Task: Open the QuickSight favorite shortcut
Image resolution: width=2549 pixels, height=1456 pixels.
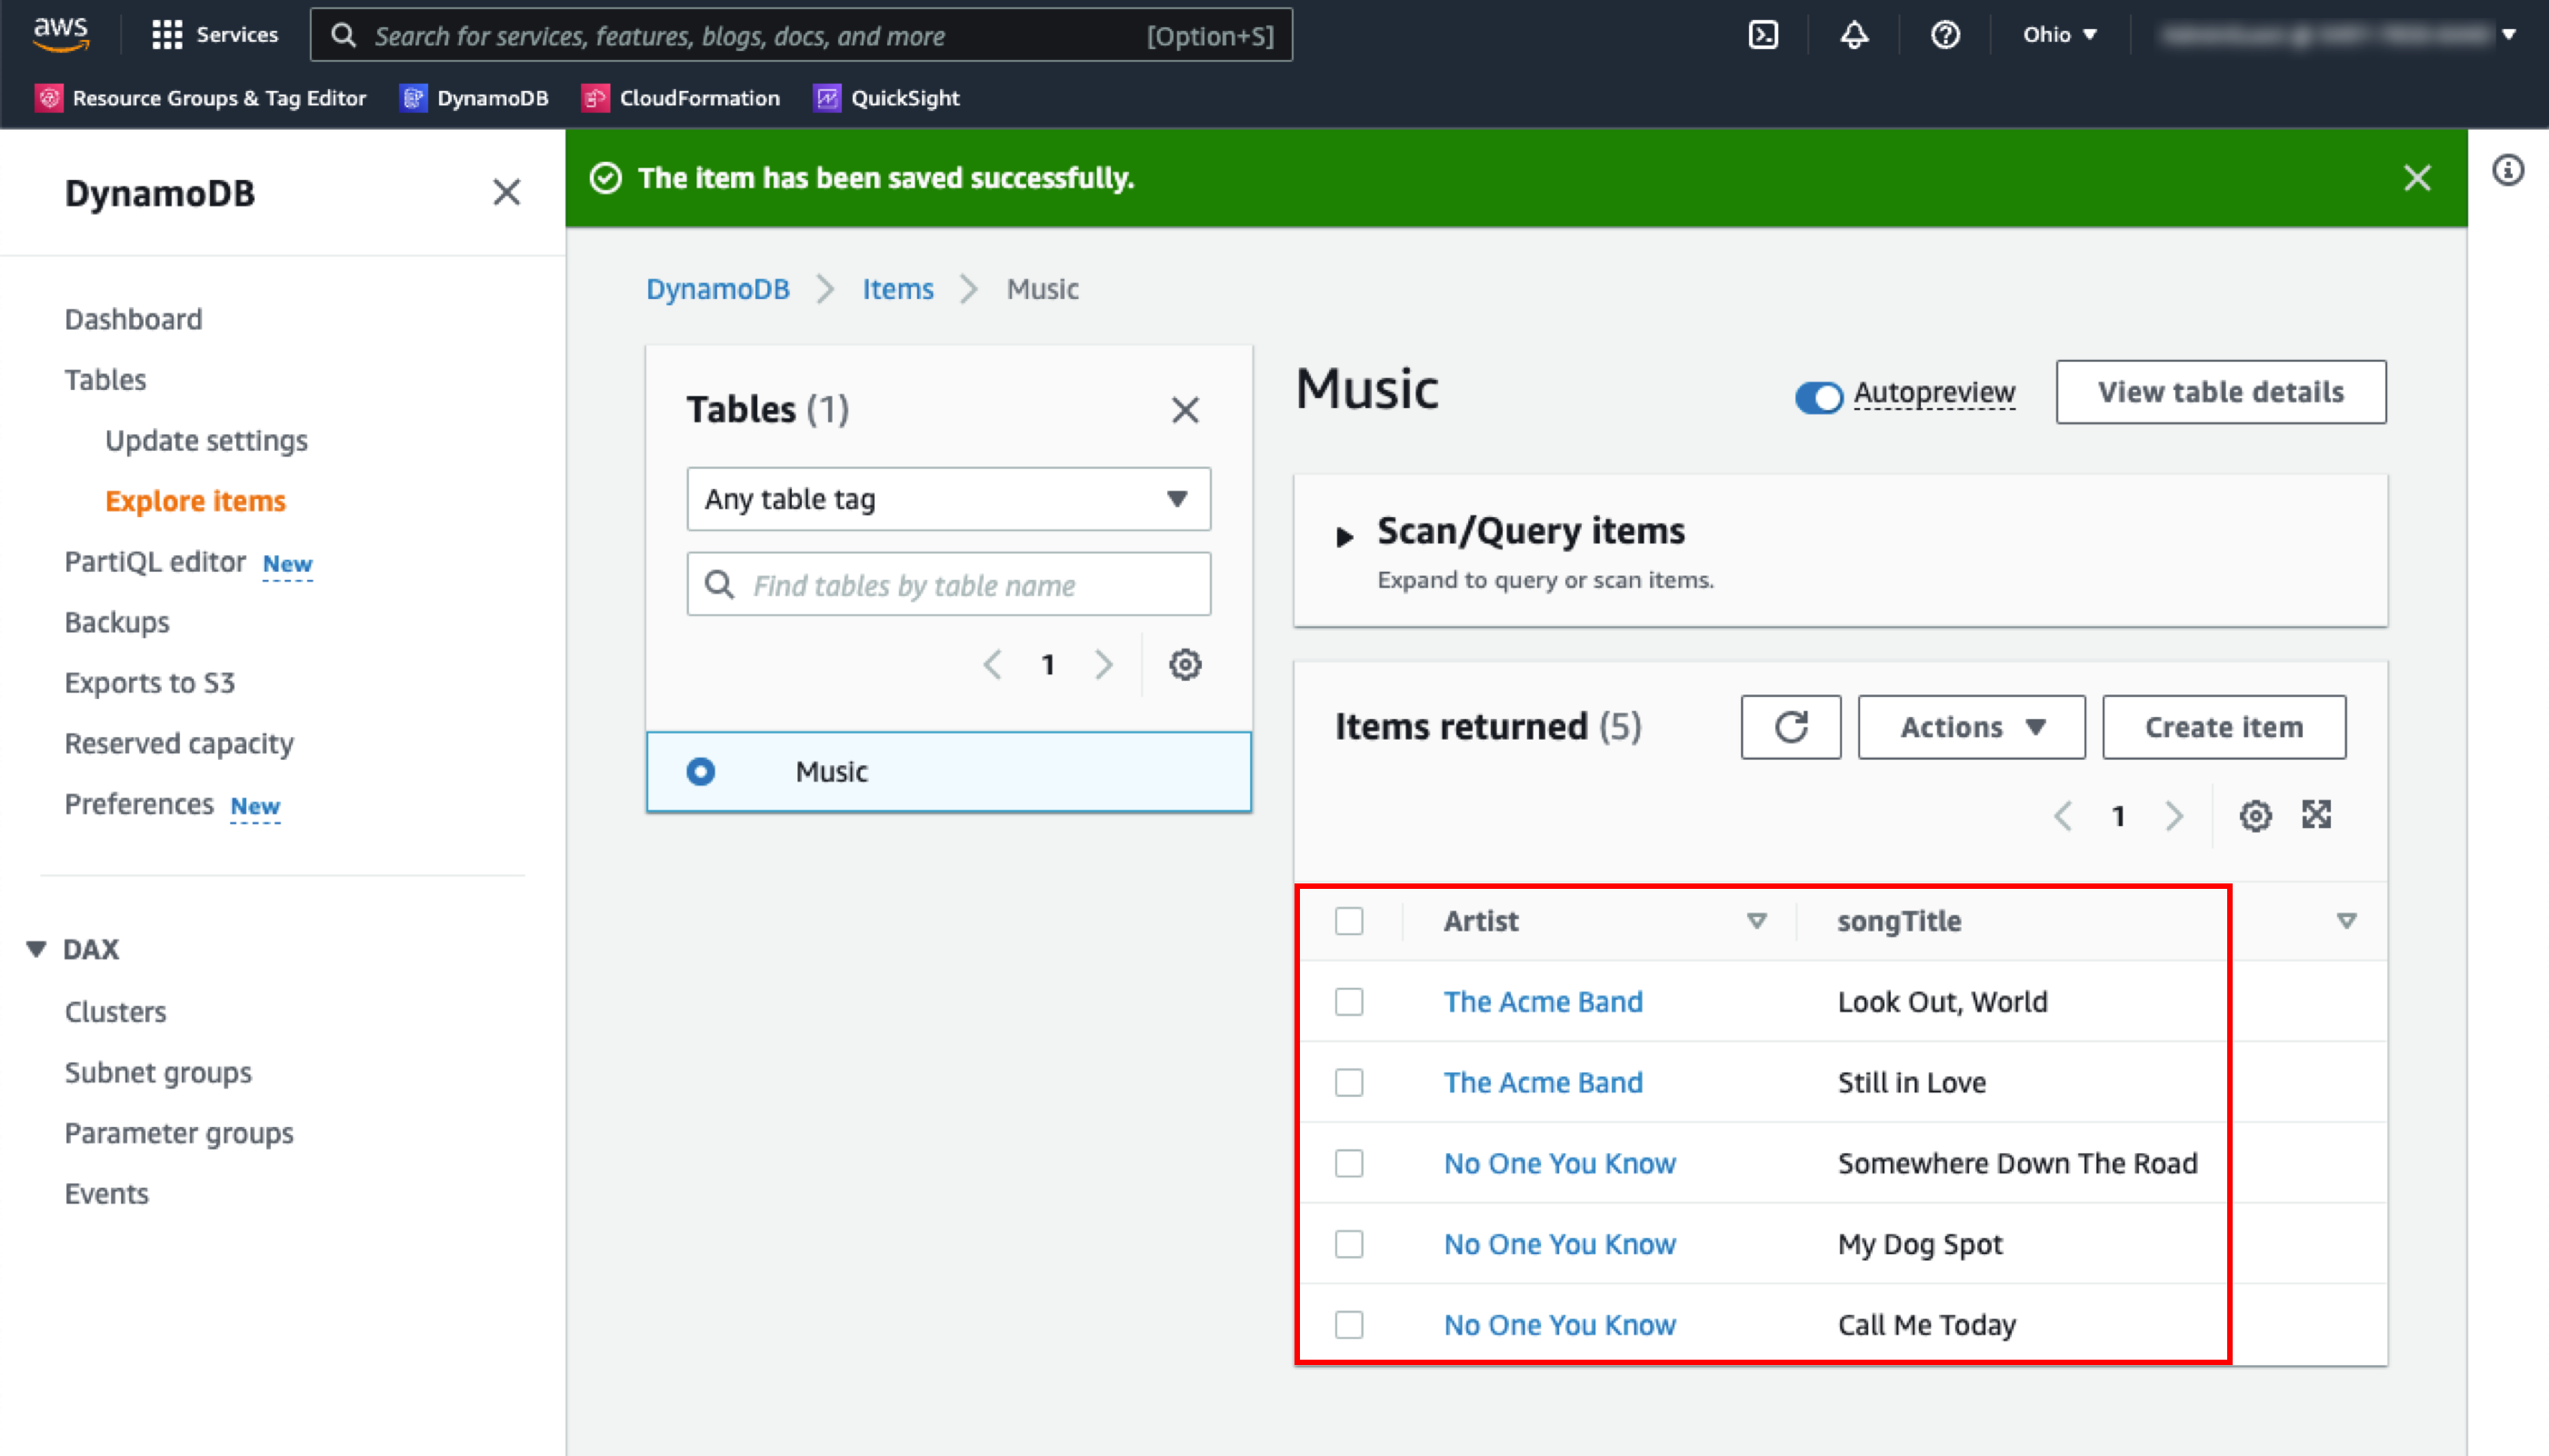Action: [886, 98]
